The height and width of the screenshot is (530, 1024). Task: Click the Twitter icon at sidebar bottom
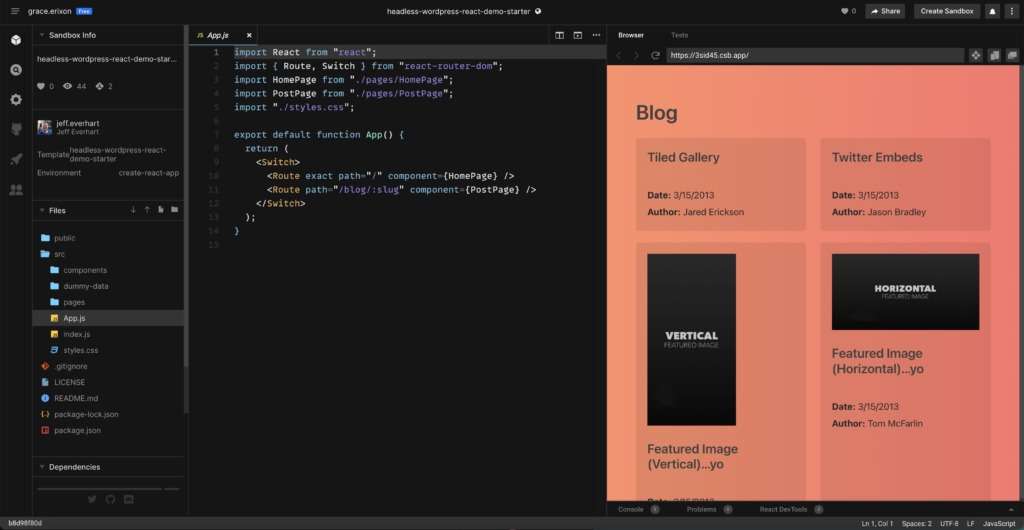click(x=92, y=499)
